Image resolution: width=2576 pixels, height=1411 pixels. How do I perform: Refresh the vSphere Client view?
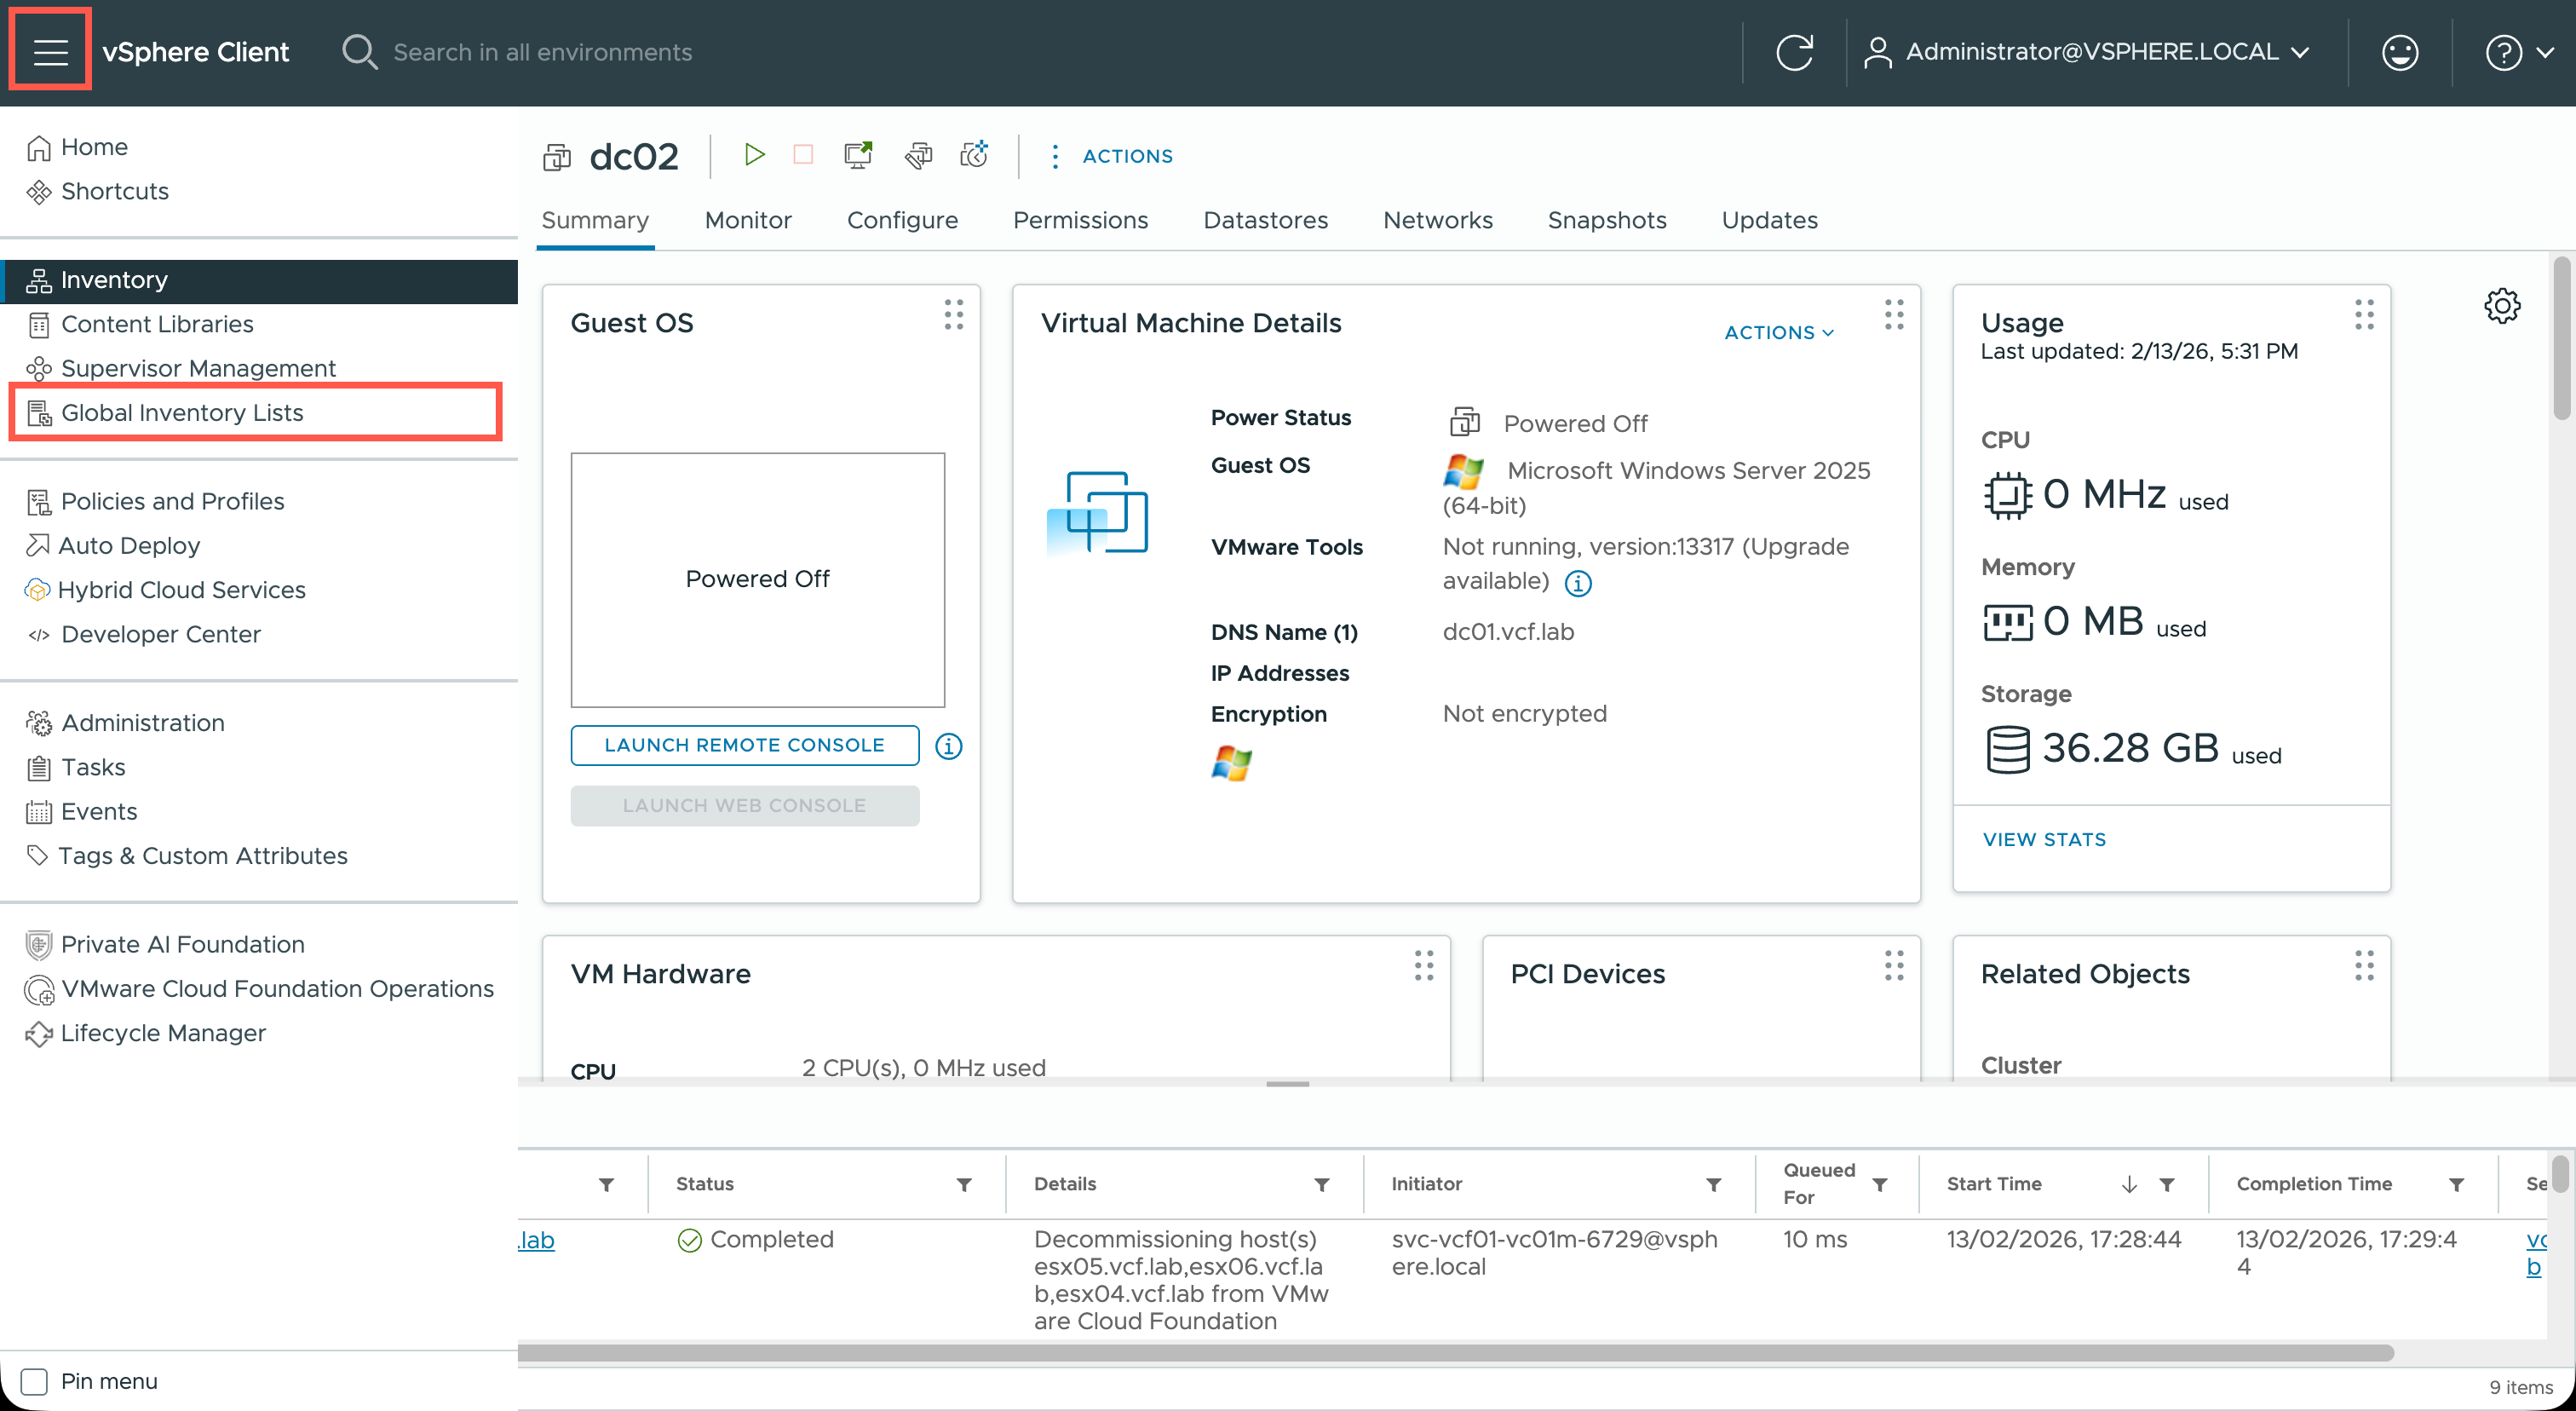1794,52
